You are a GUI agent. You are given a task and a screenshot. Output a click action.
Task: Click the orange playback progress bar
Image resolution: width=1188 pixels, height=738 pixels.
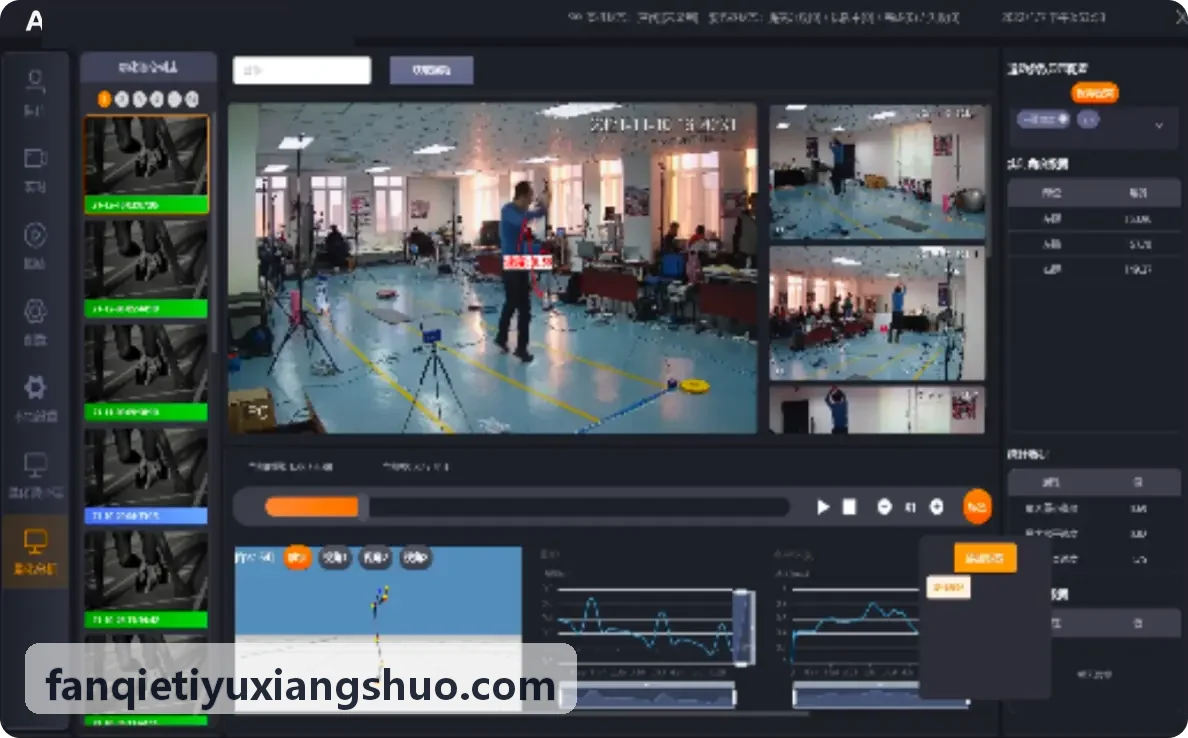[x=312, y=507]
